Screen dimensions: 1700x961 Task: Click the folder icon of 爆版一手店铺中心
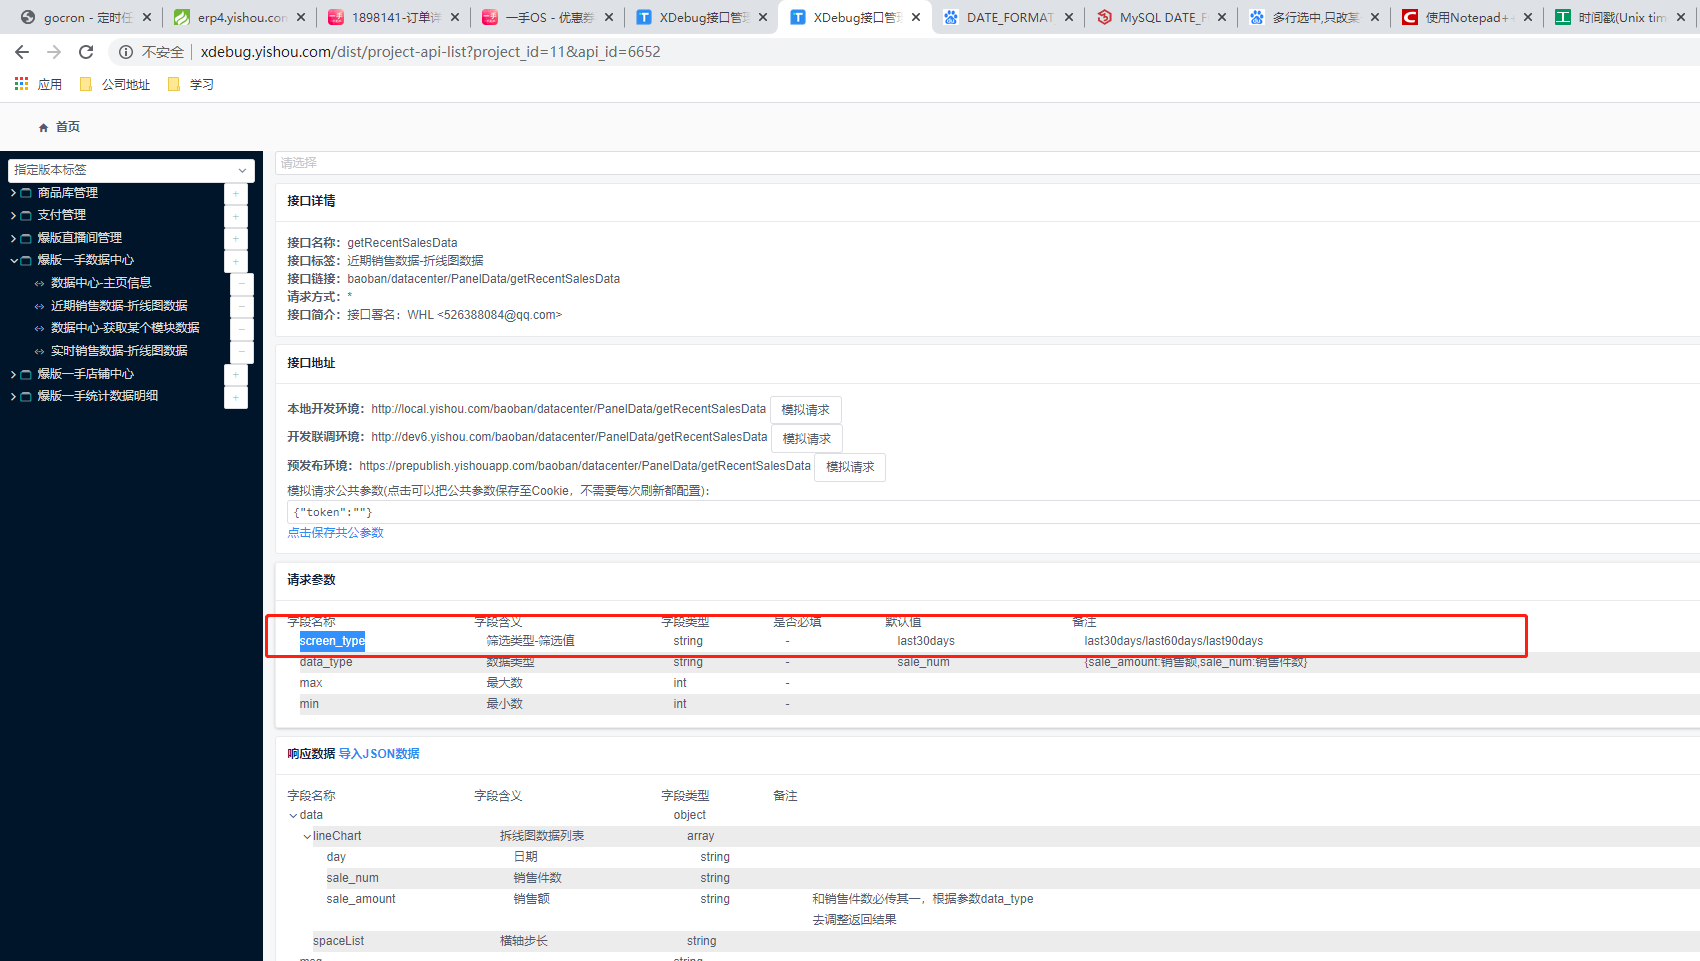pyautogui.click(x=26, y=374)
